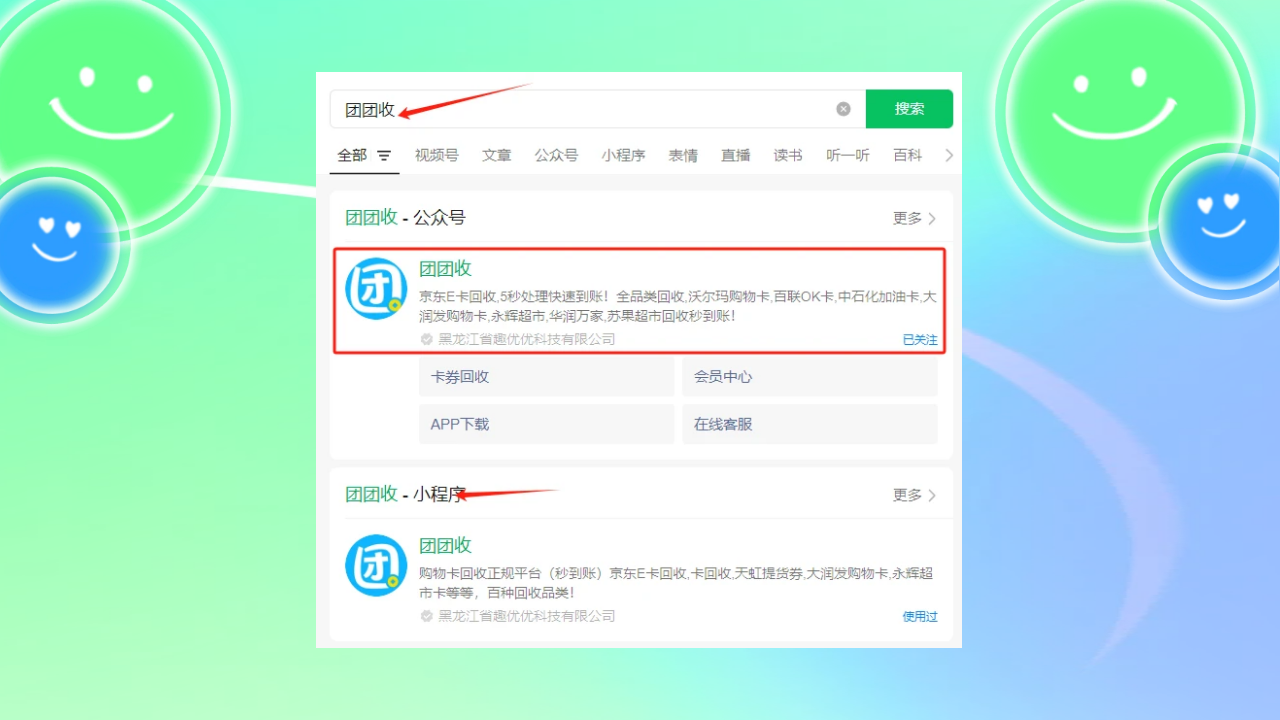Show more tabs with the right chevron
This screenshot has height=720, width=1280.
(949, 155)
